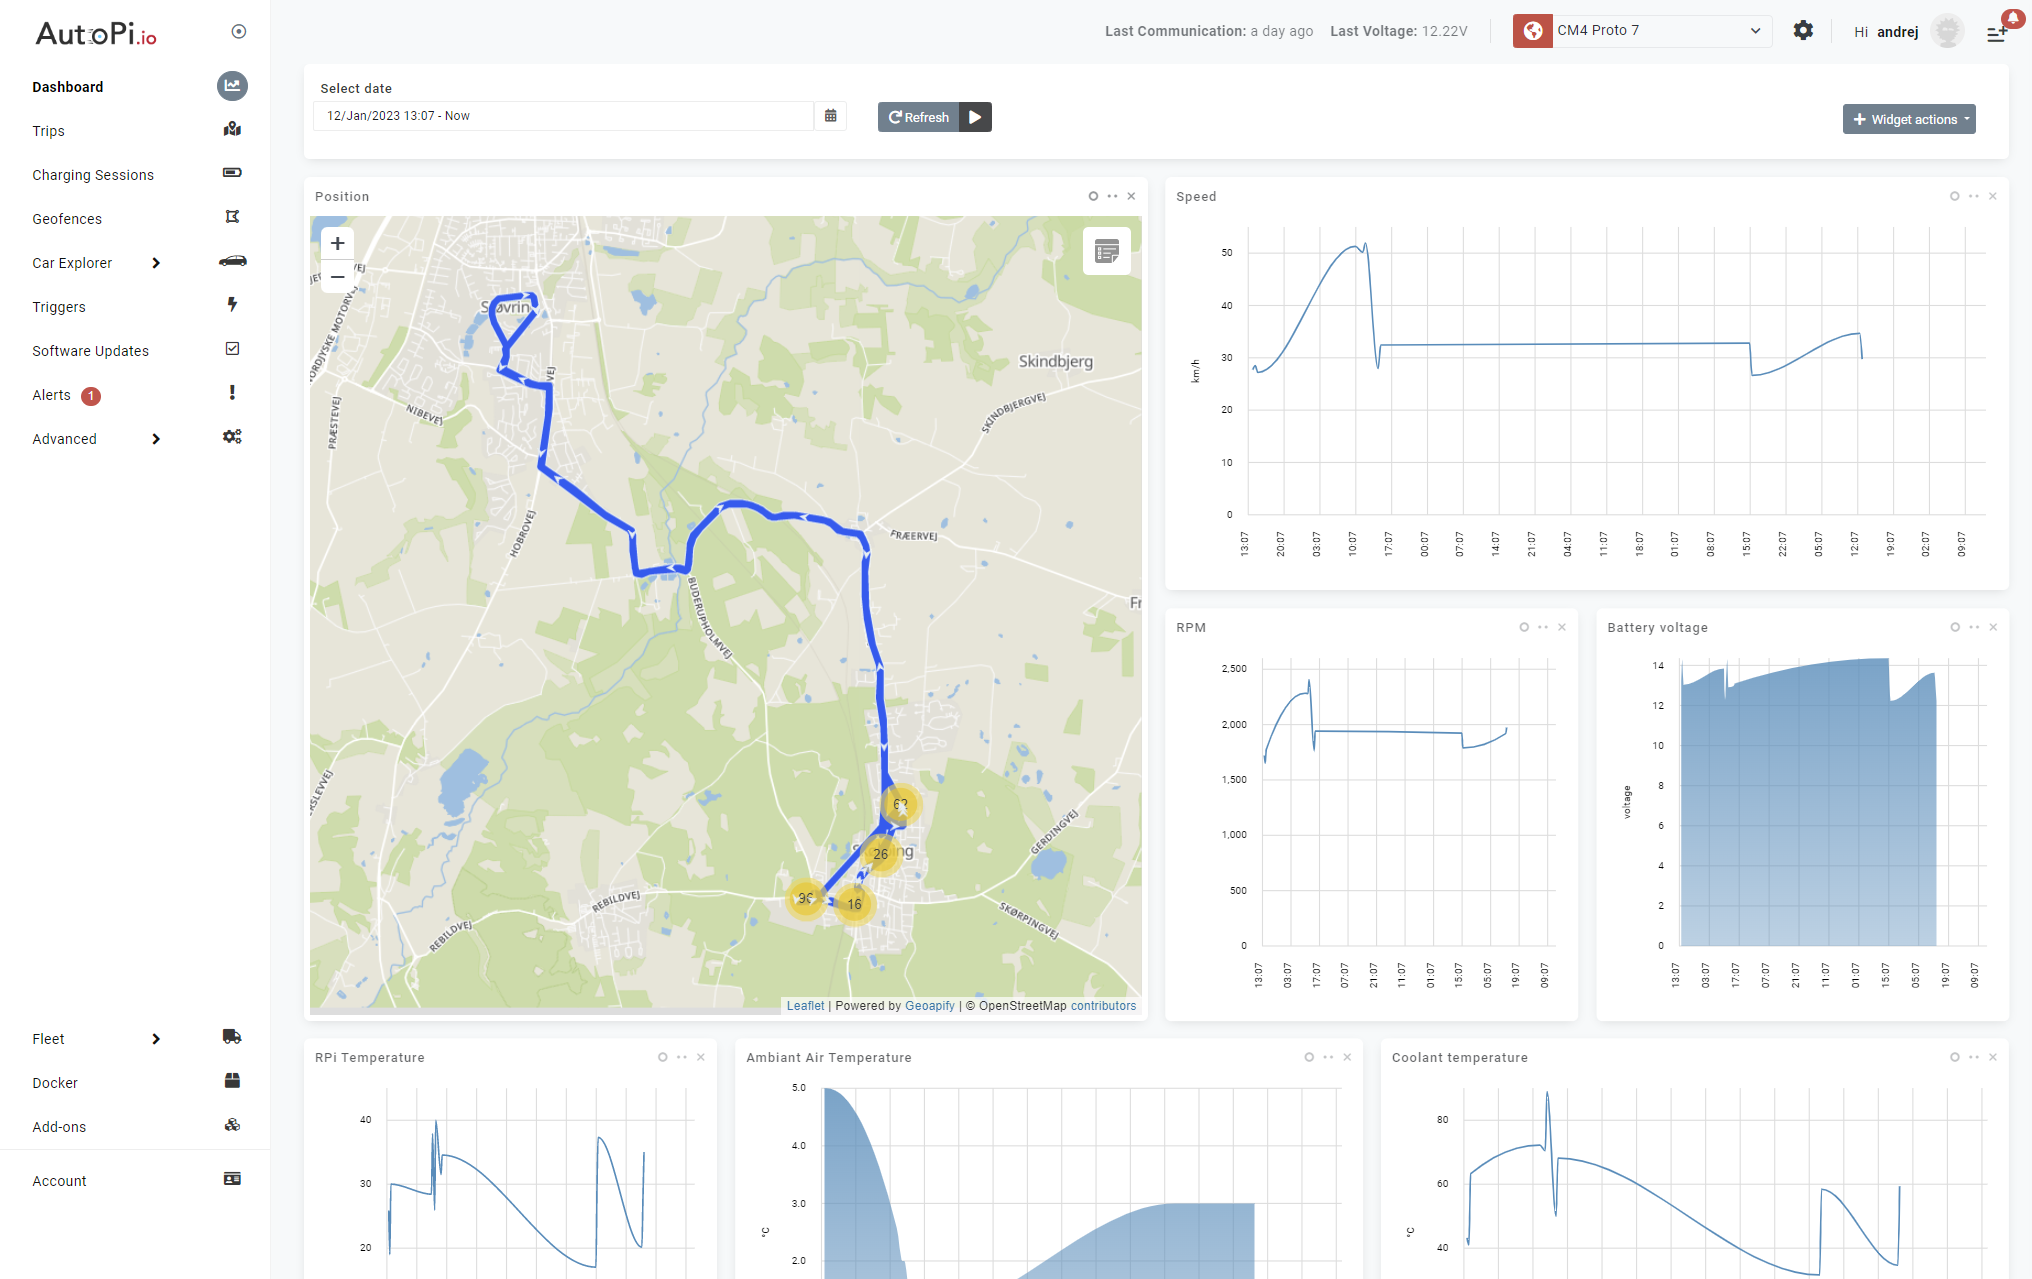This screenshot has height=1279, width=2032.
Task: Click the date range input field
Action: pos(560,115)
